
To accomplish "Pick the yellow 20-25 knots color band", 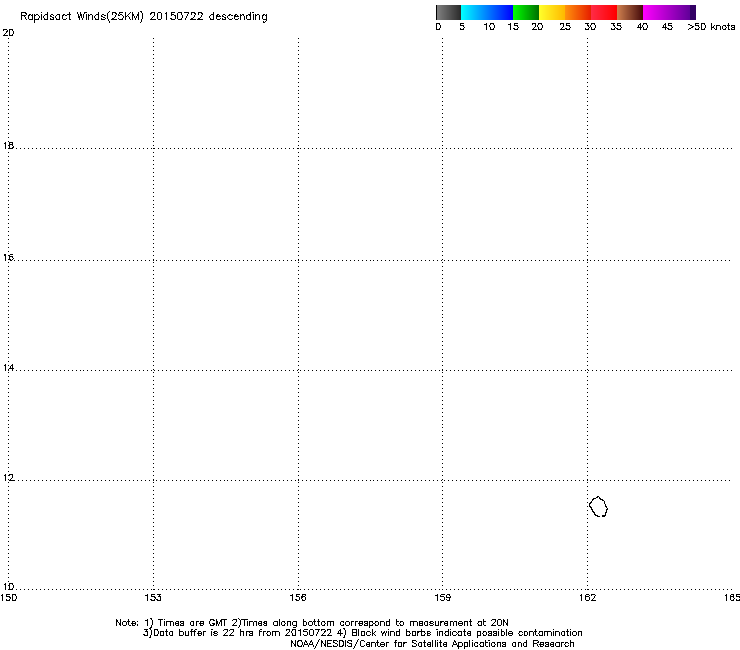I will coord(552,12).
